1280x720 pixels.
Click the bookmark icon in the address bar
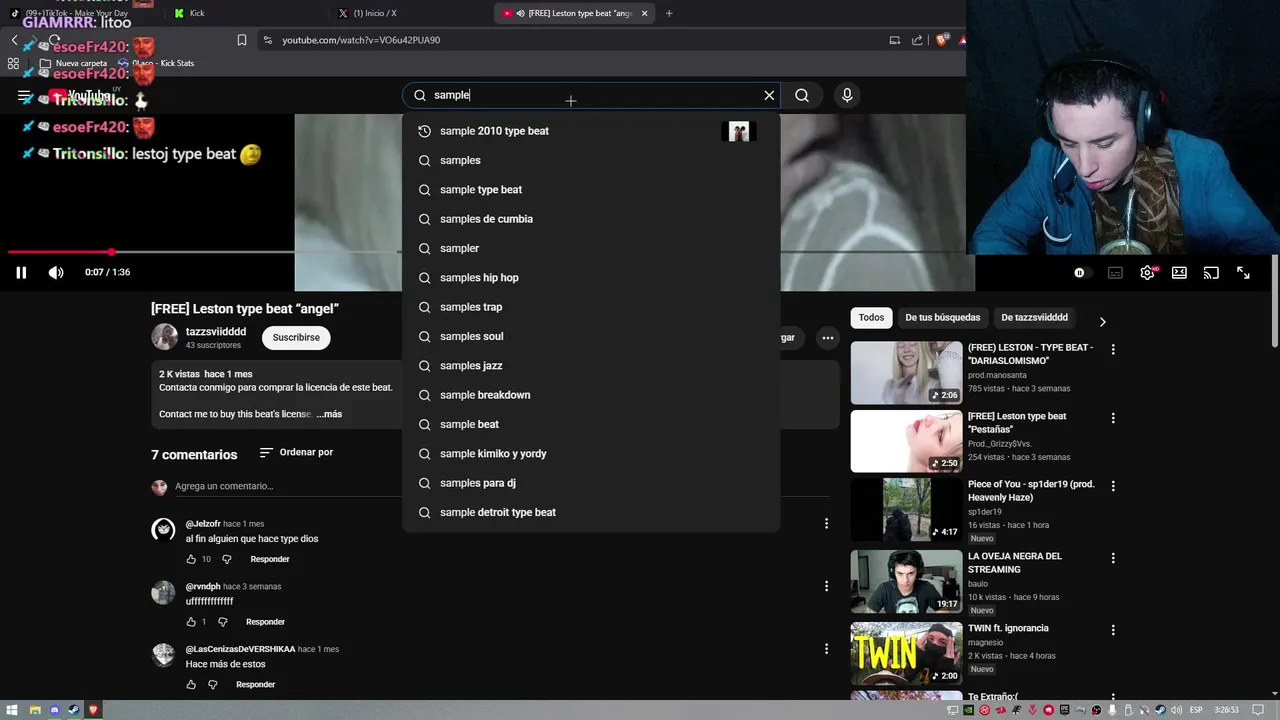pos(241,40)
